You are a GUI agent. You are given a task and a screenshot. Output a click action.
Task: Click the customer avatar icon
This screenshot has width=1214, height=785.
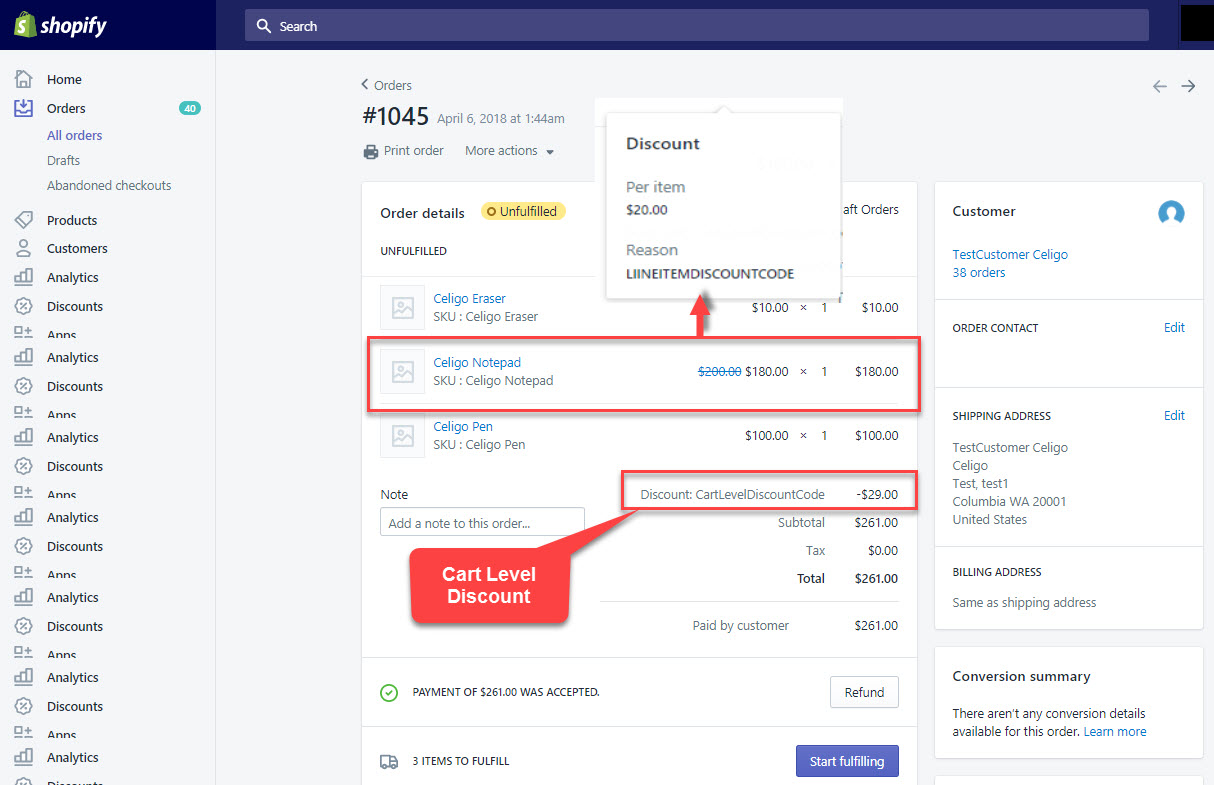[x=1171, y=212]
